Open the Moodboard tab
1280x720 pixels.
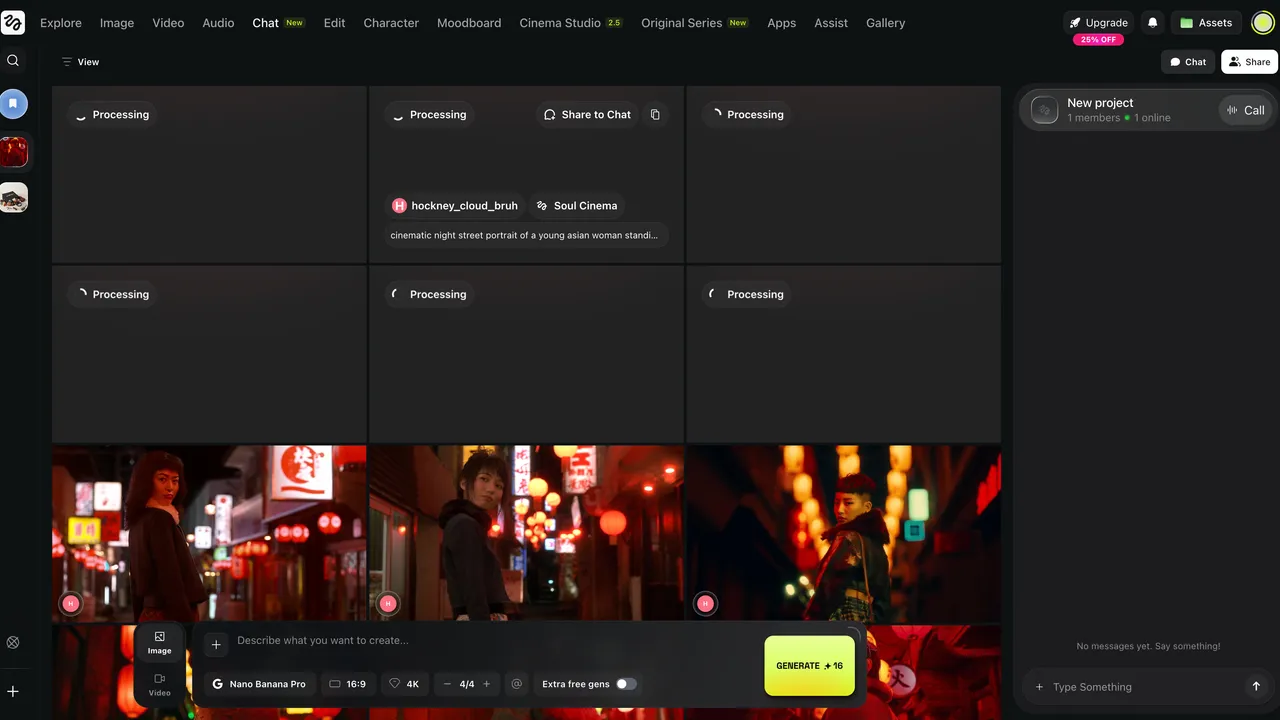click(x=469, y=22)
